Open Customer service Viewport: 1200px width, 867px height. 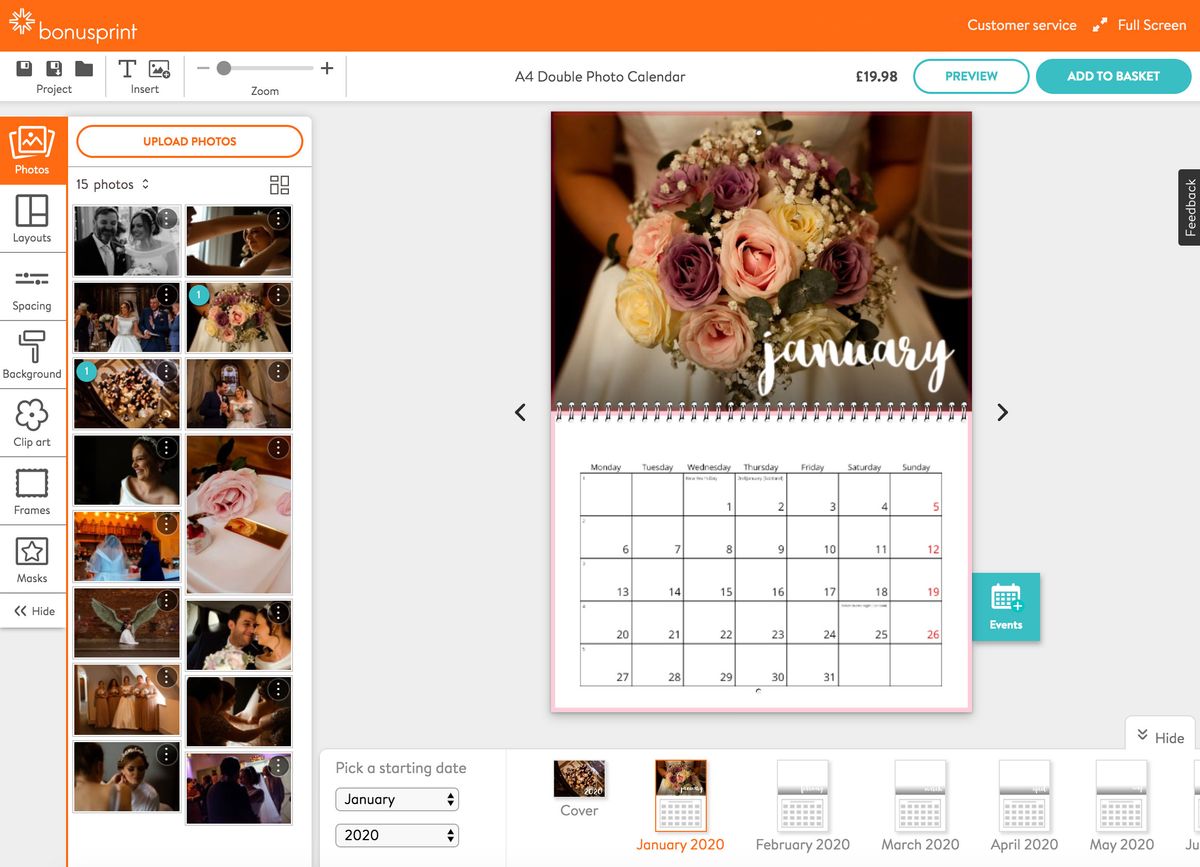pyautogui.click(x=1021, y=24)
